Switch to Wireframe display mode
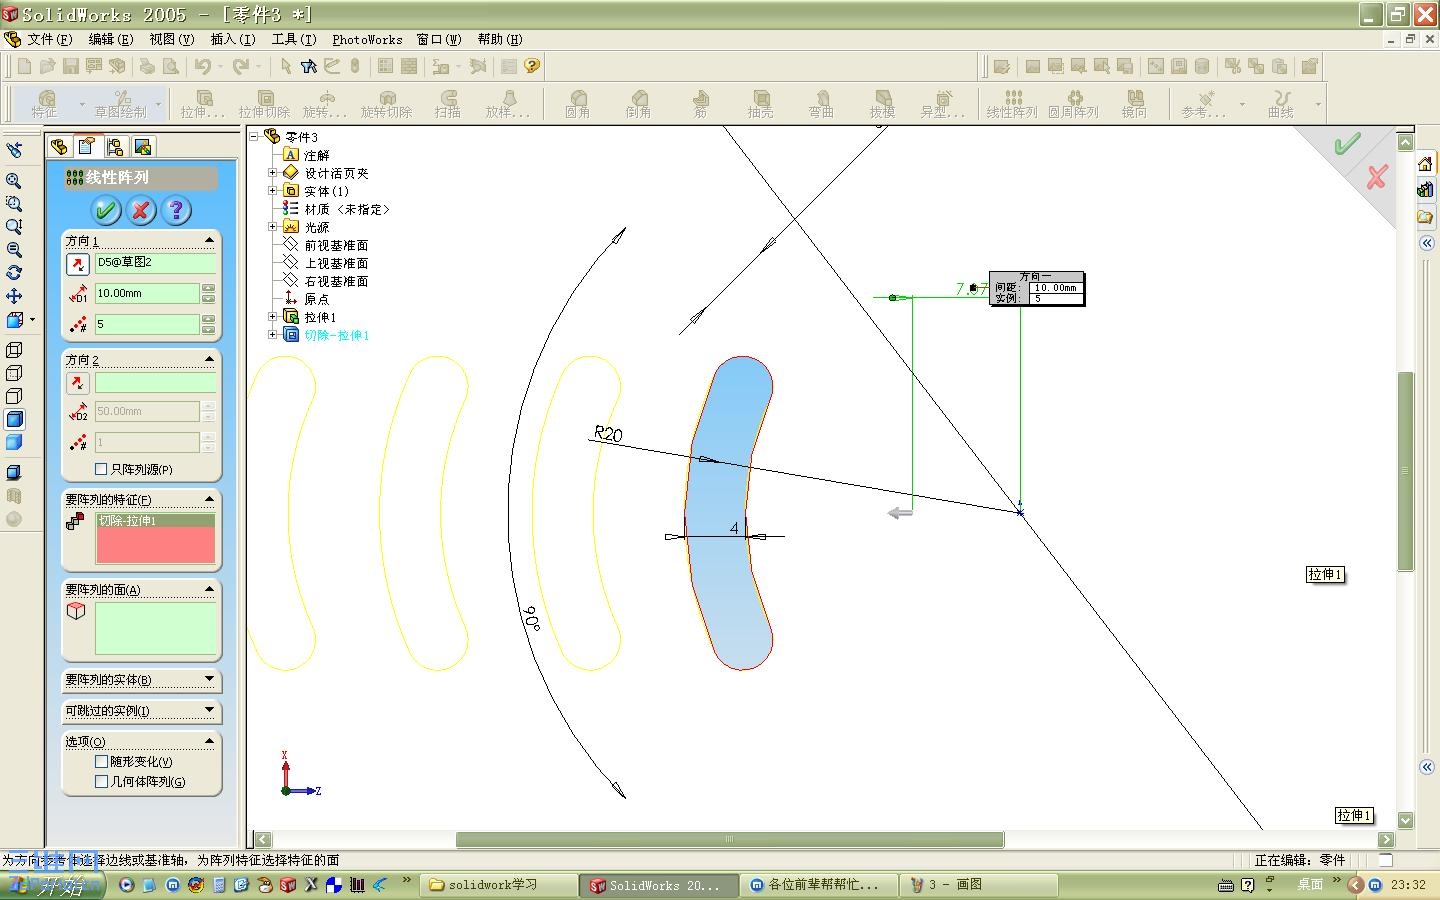The width and height of the screenshot is (1440, 900). [14, 350]
